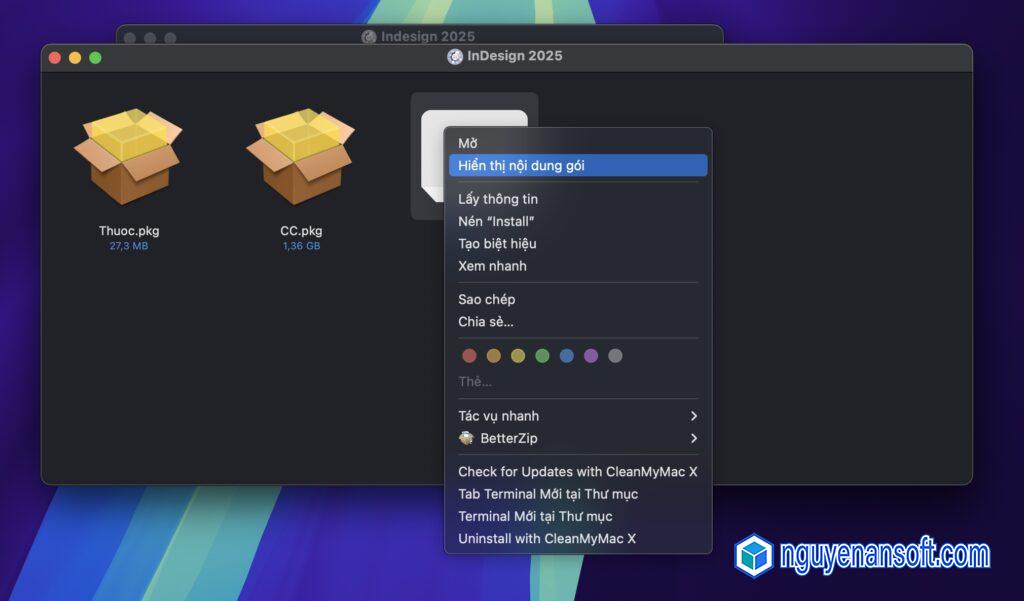This screenshot has height=601, width=1024.
Task: Choose Nén "Install" to compress
Action: 496,221
